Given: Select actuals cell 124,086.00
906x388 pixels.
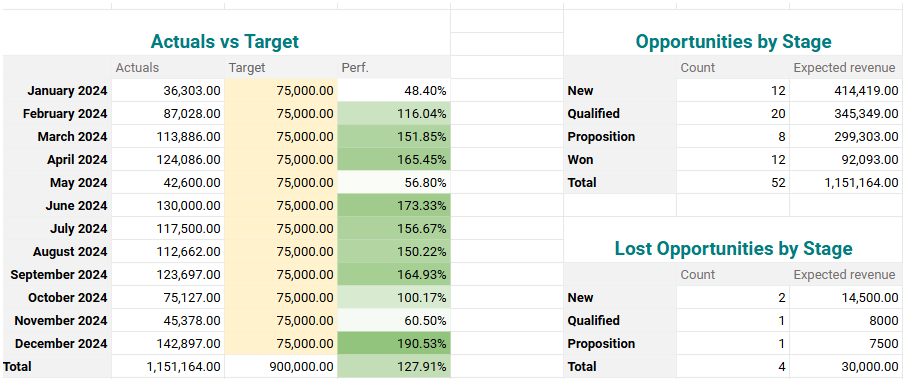Looking at the screenshot, I should [168, 159].
